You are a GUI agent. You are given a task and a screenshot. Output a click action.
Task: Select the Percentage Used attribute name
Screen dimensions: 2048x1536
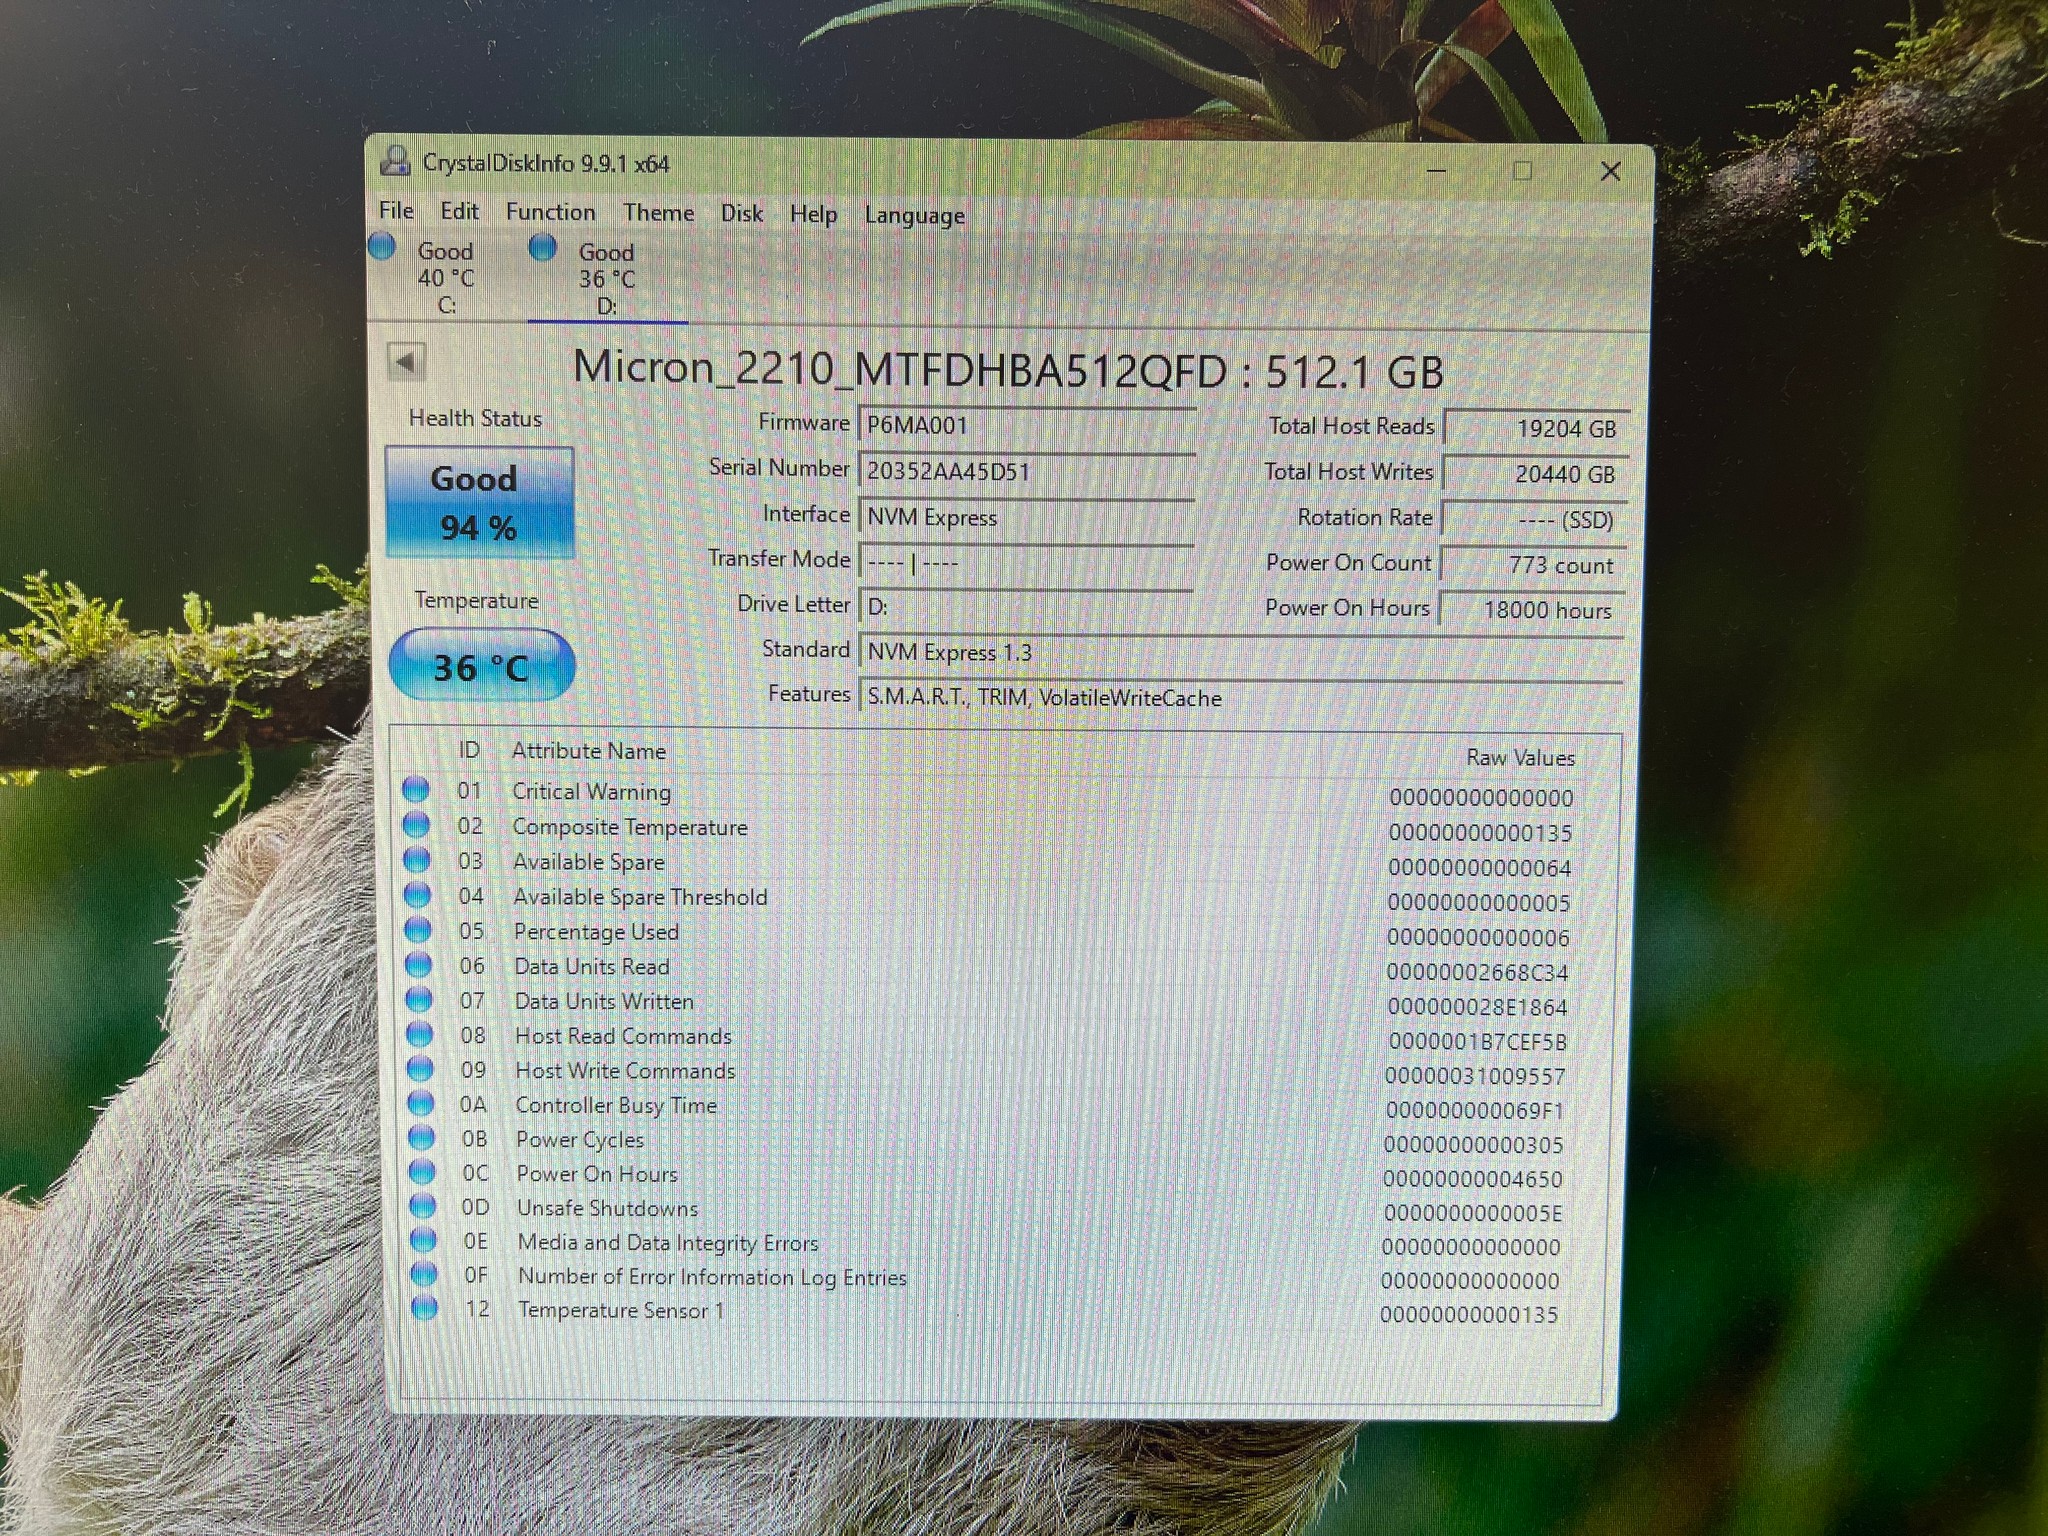coord(596,932)
